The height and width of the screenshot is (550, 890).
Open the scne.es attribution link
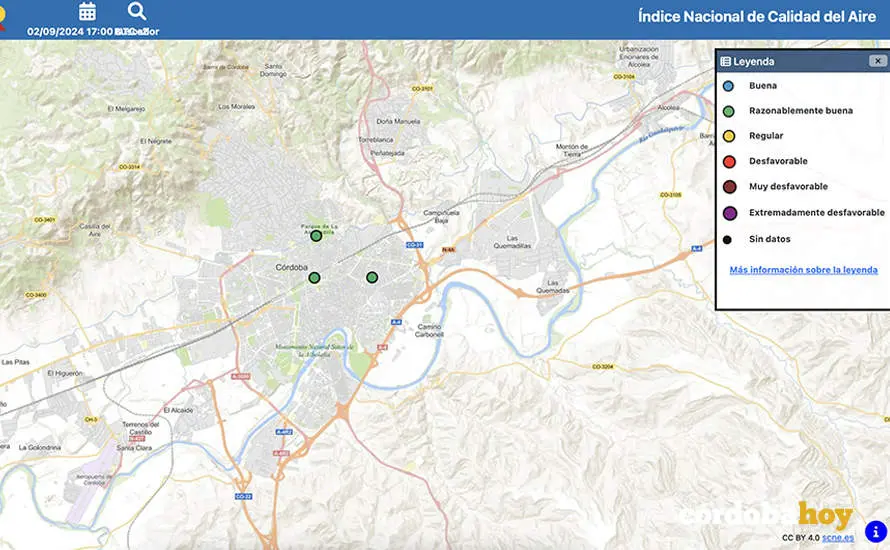pyautogui.click(x=838, y=538)
